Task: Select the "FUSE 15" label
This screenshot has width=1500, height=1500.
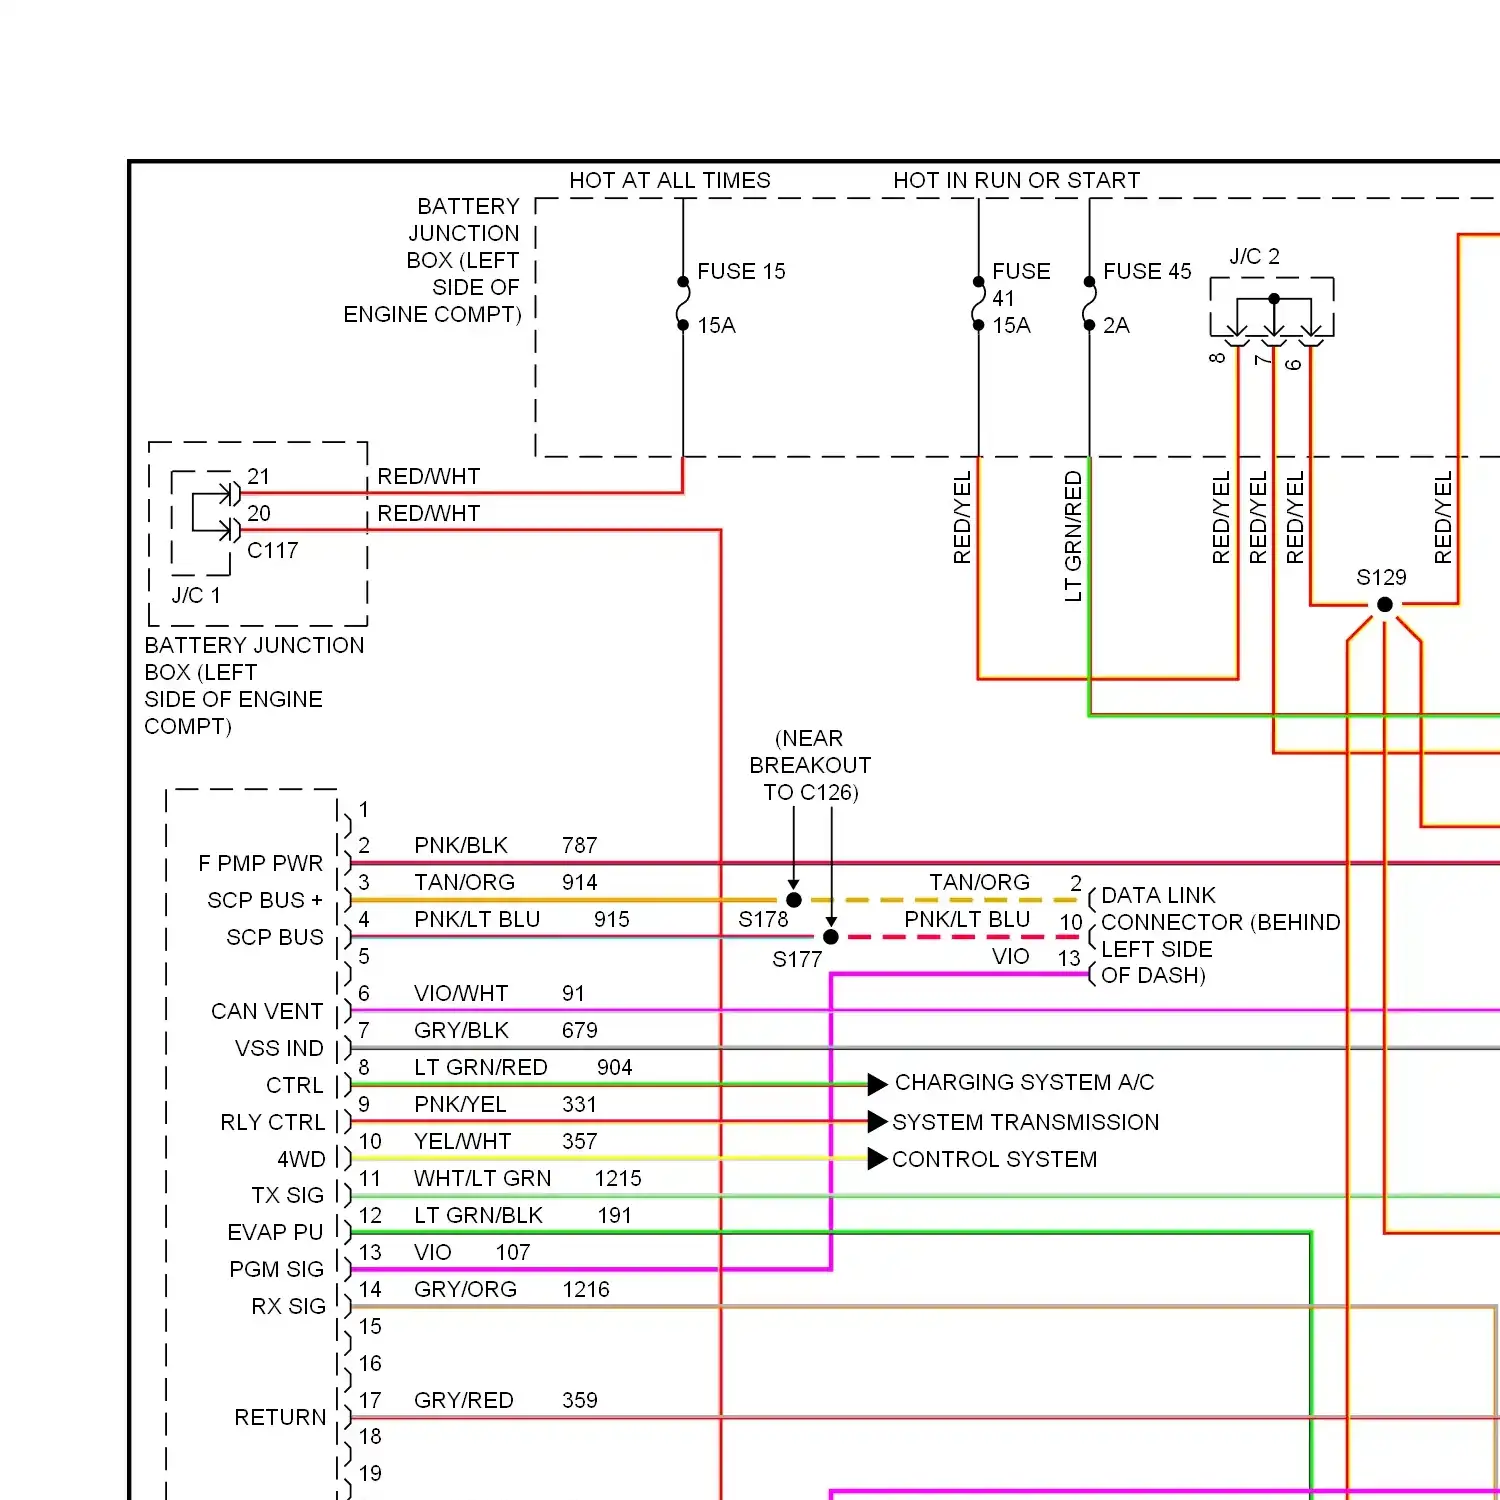Action: click(x=741, y=271)
